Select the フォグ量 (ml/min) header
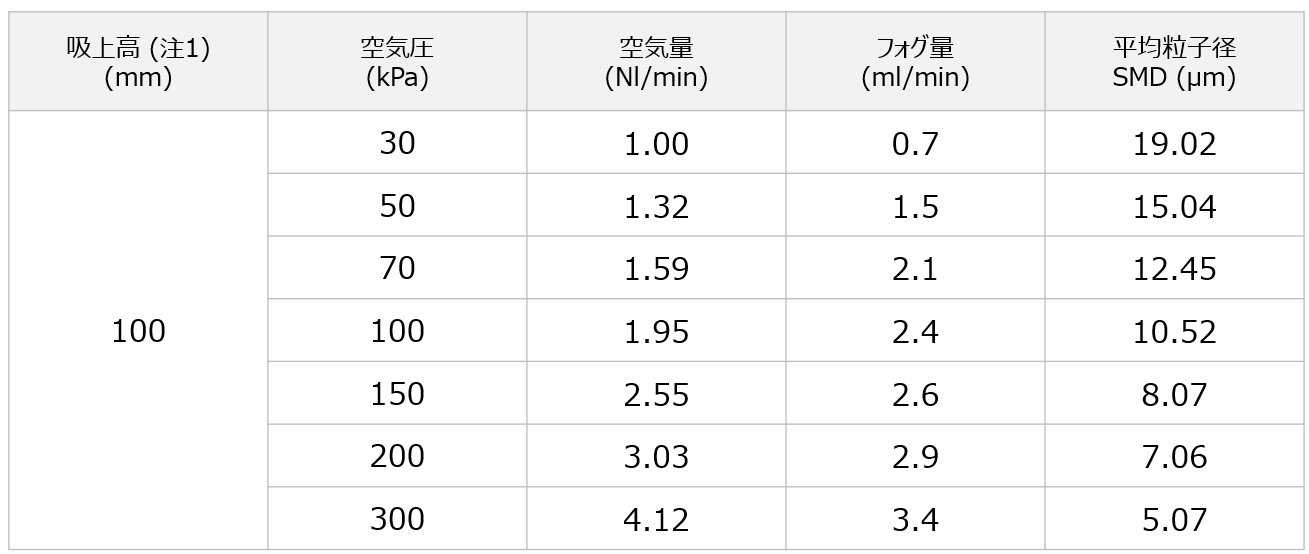The image size is (1309, 554). click(x=915, y=62)
